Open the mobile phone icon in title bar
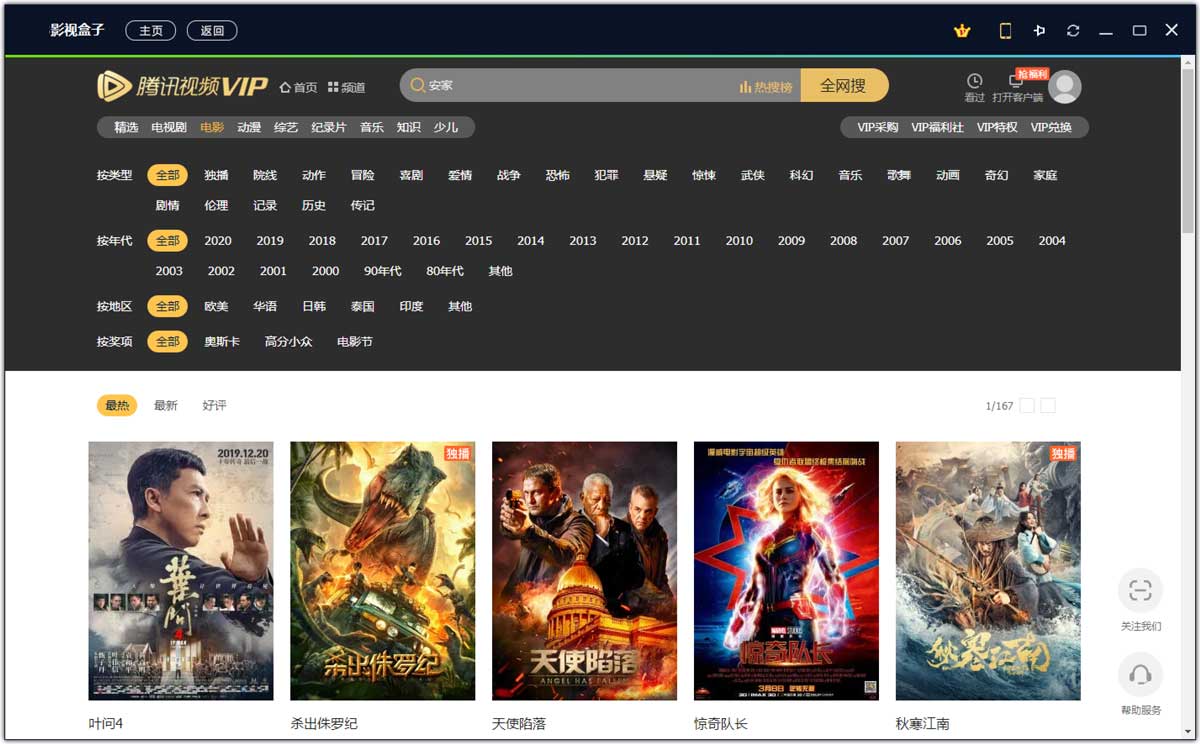Viewport: 1200px width, 744px height. [1005, 31]
